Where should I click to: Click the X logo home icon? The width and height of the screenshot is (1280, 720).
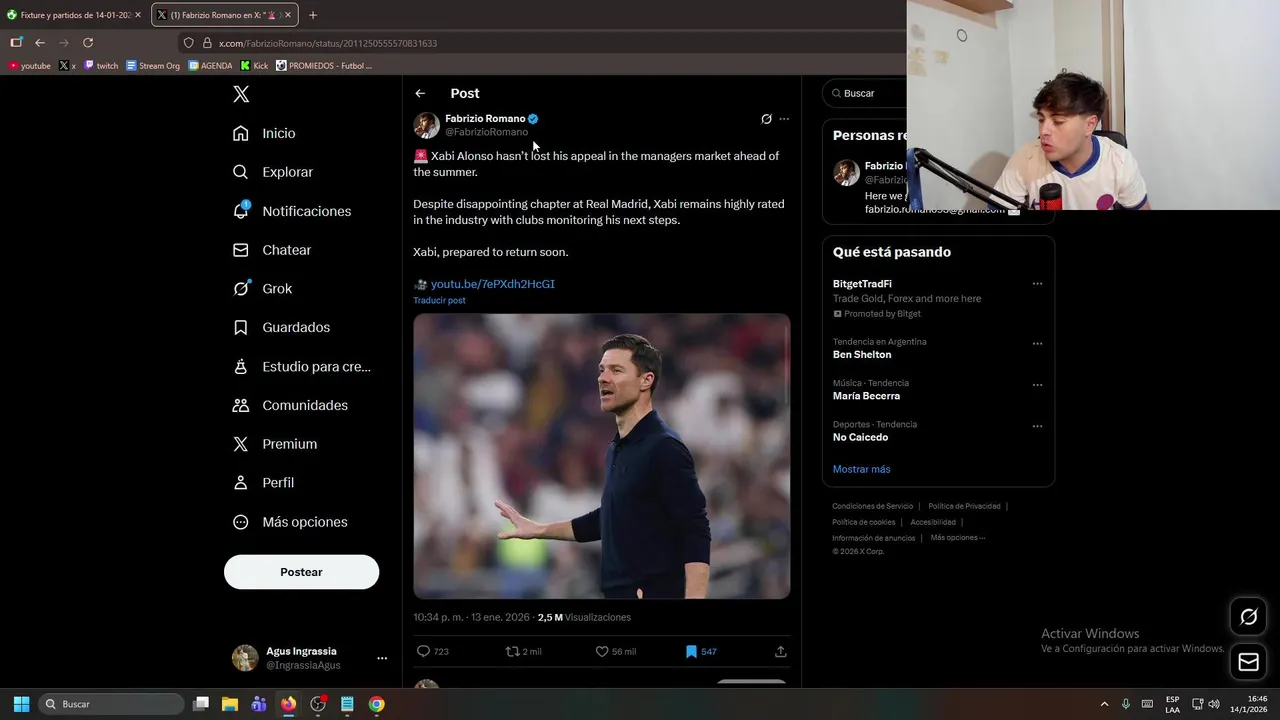pyautogui.click(x=241, y=94)
